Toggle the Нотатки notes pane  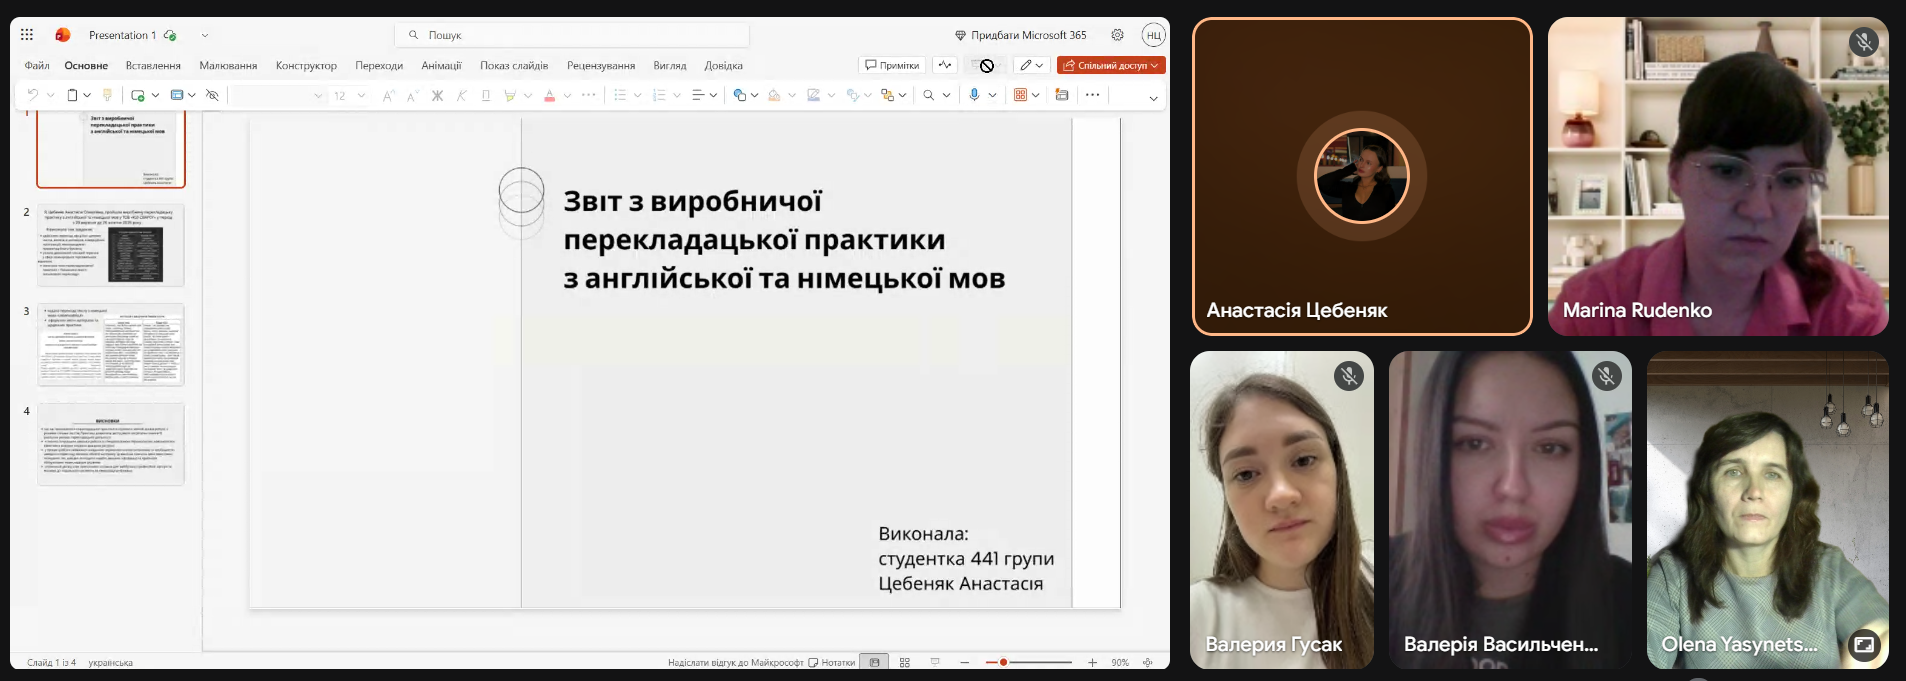(832, 662)
